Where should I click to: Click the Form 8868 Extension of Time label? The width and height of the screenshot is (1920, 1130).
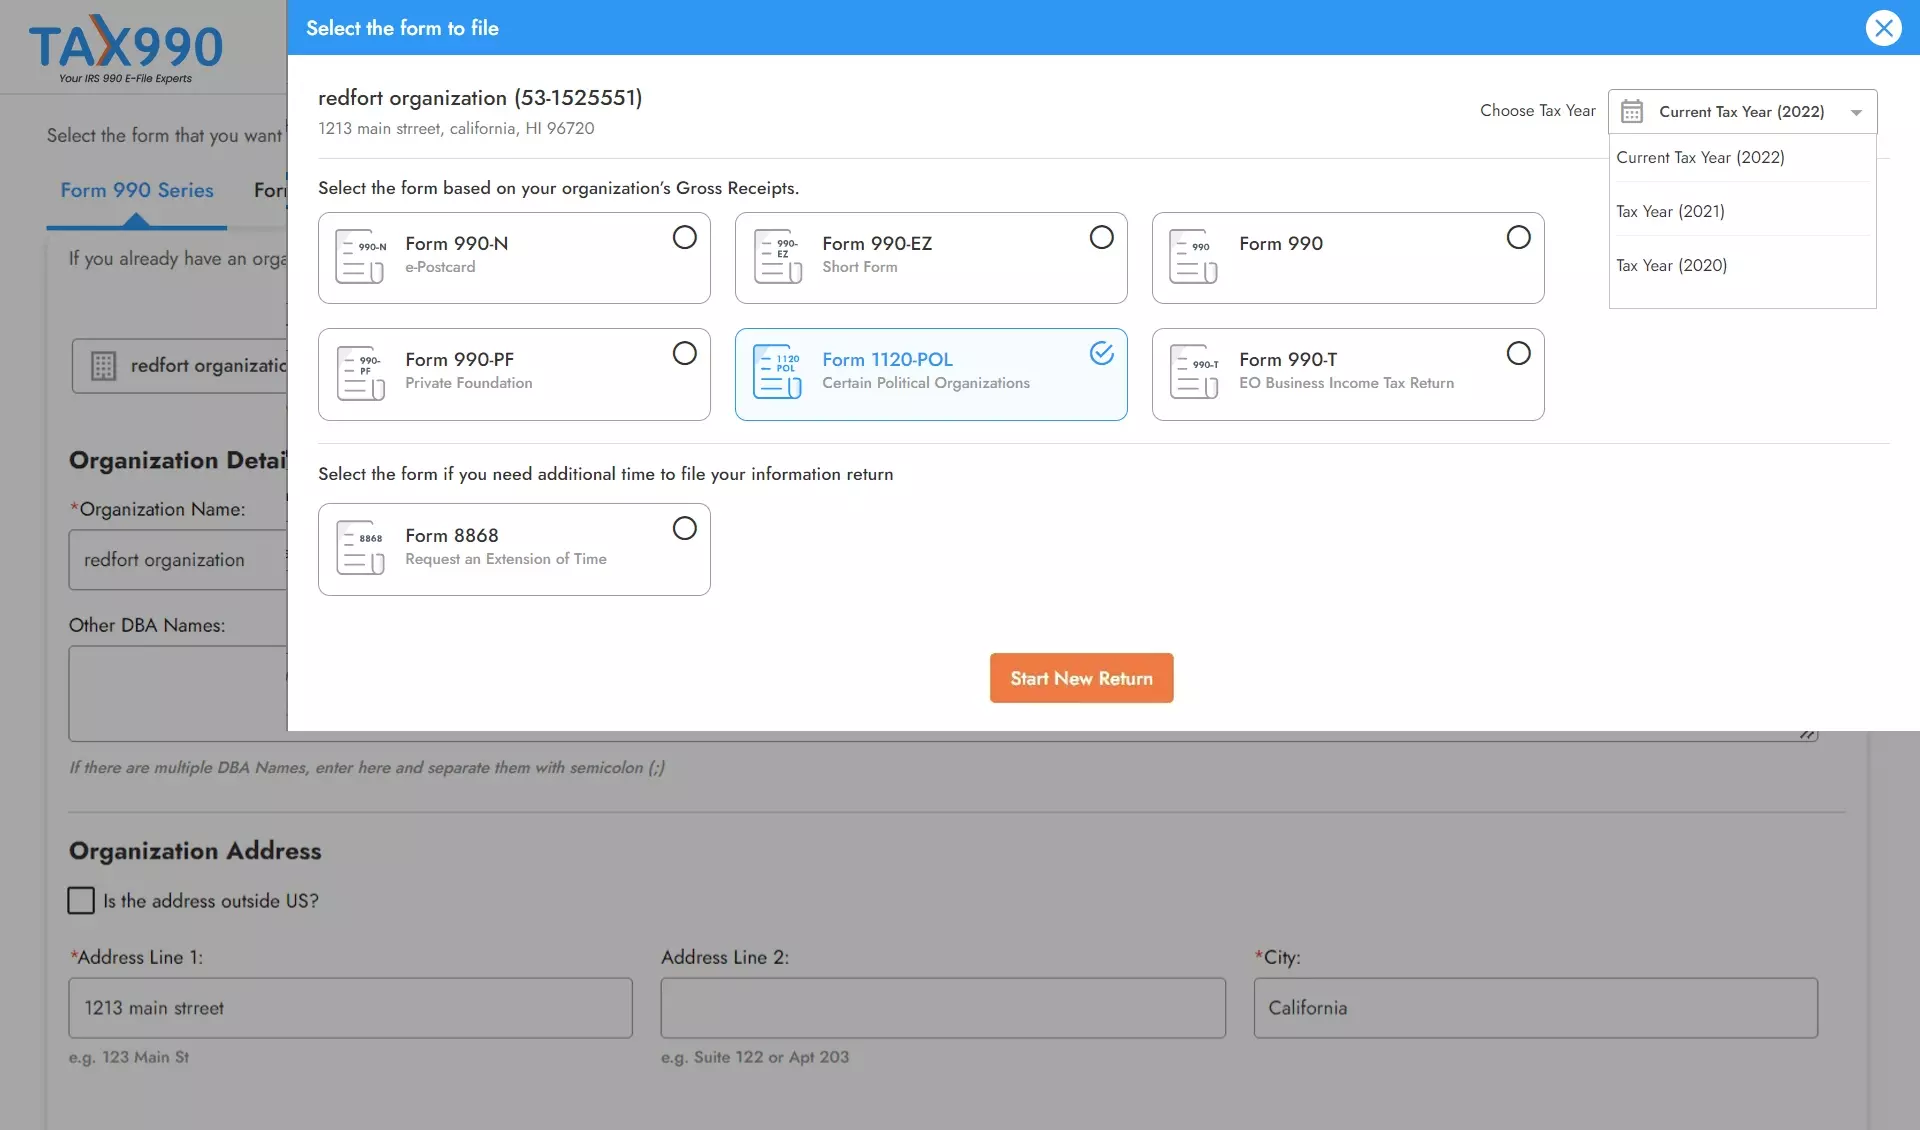coord(505,546)
